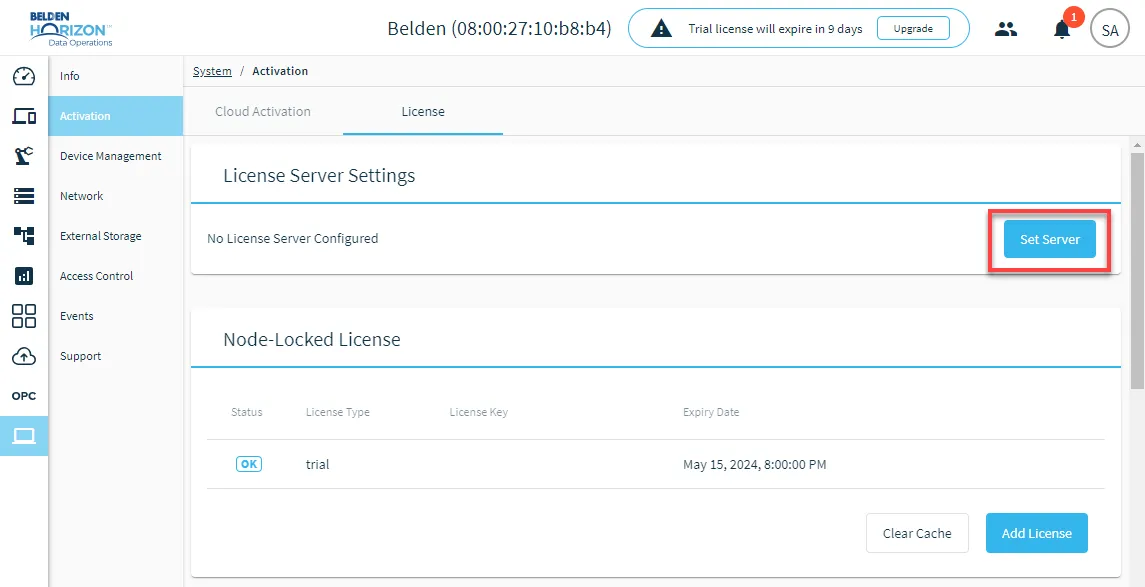The height and width of the screenshot is (587, 1145).
Task: Select the cloud upload icon in sidebar
Action: pos(24,356)
